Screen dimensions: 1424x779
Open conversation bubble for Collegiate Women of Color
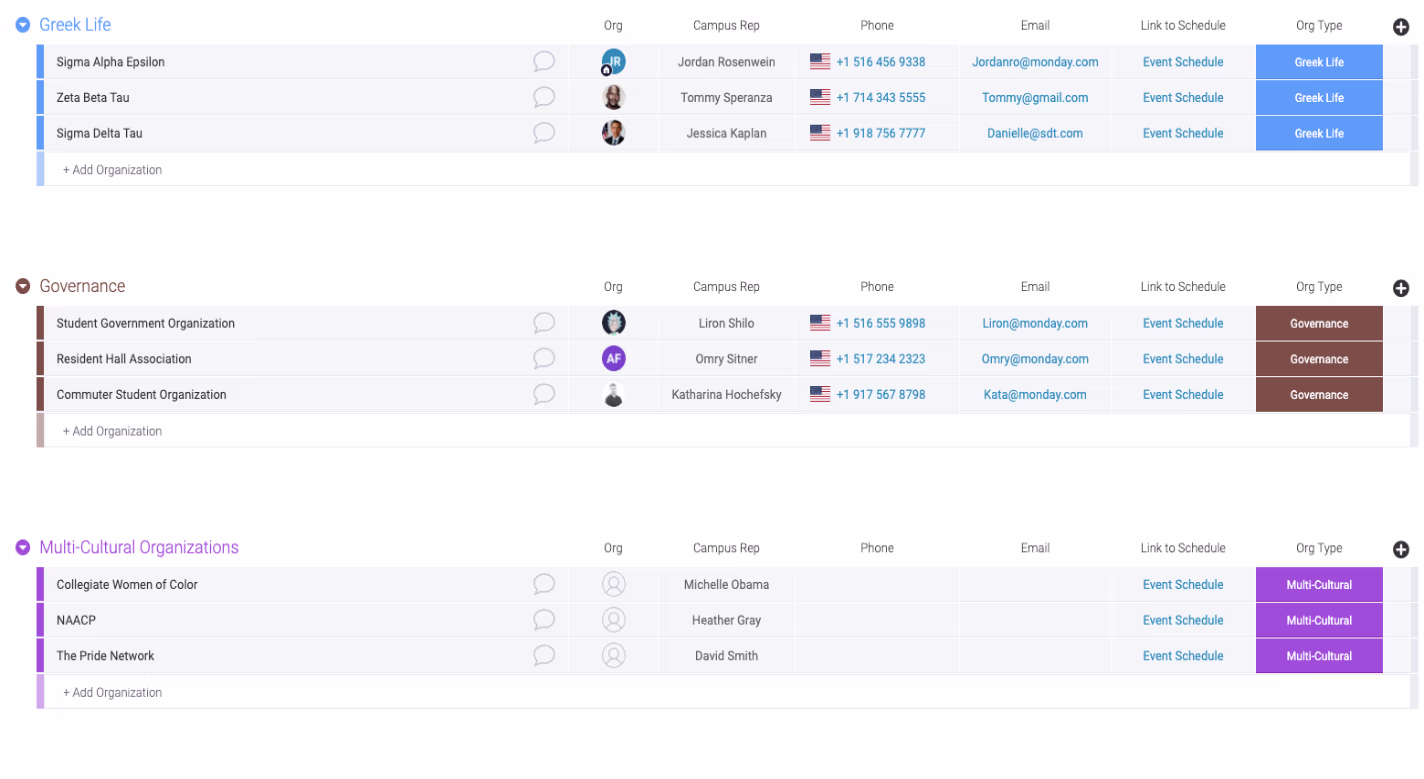544,584
